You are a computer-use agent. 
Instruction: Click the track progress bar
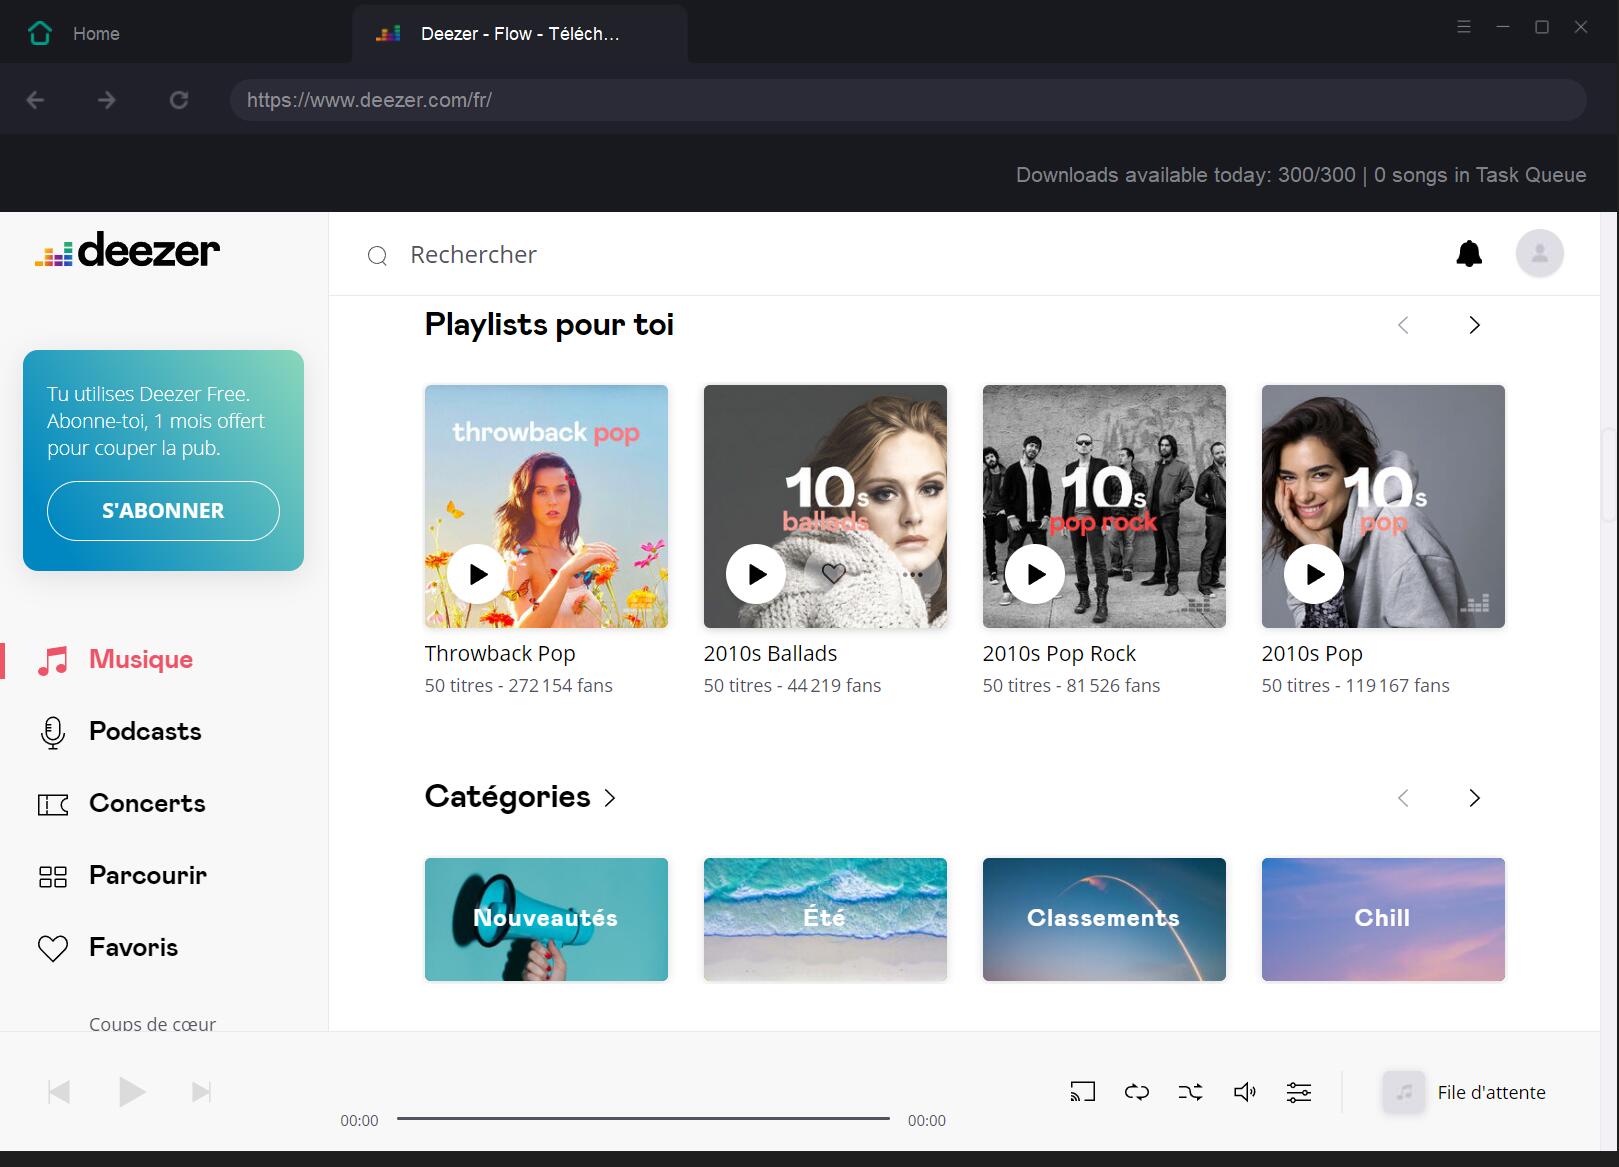coord(643,1119)
